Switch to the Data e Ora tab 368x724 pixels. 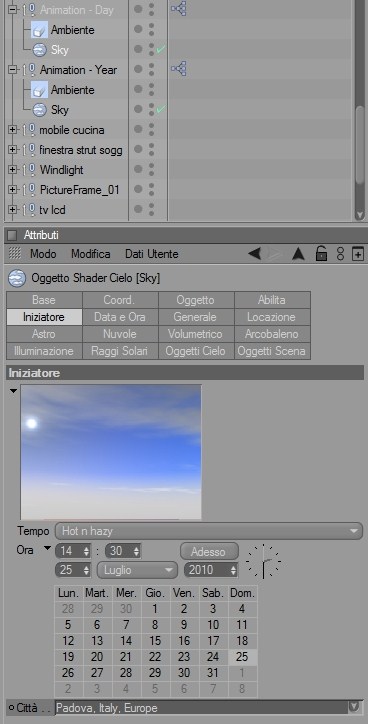pyautogui.click(x=120, y=317)
